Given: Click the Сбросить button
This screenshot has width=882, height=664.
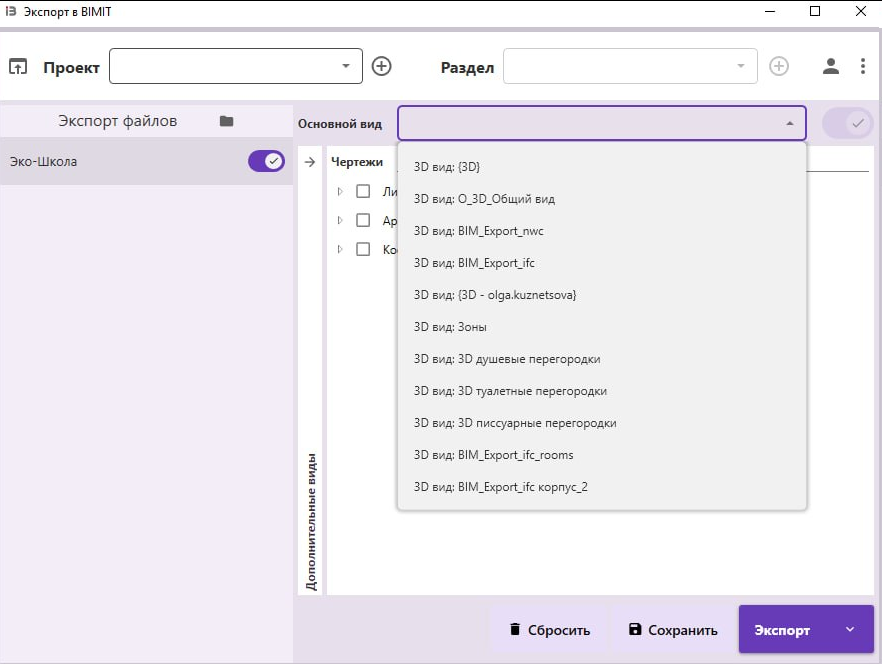Looking at the screenshot, I should (550, 630).
